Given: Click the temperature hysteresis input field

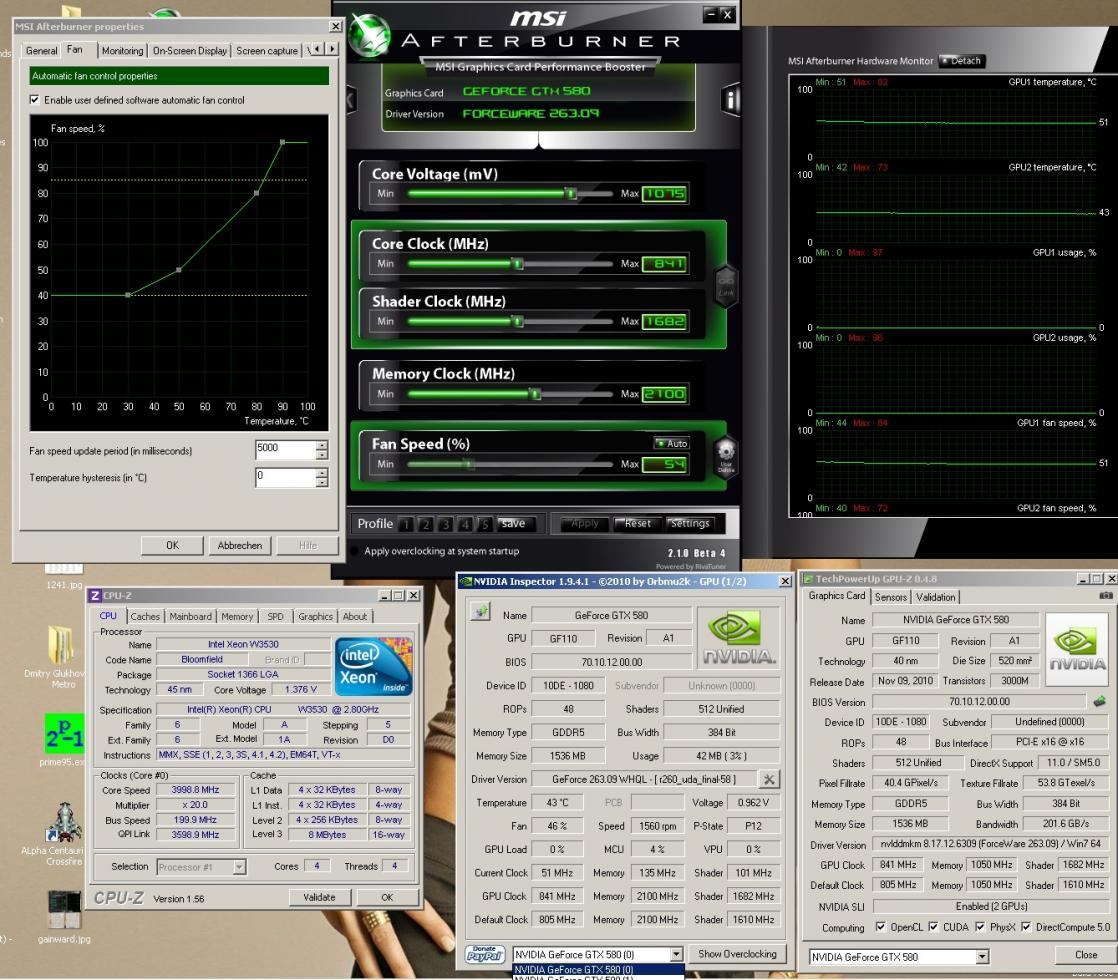Looking at the screenshot, I should click(285, 477).
